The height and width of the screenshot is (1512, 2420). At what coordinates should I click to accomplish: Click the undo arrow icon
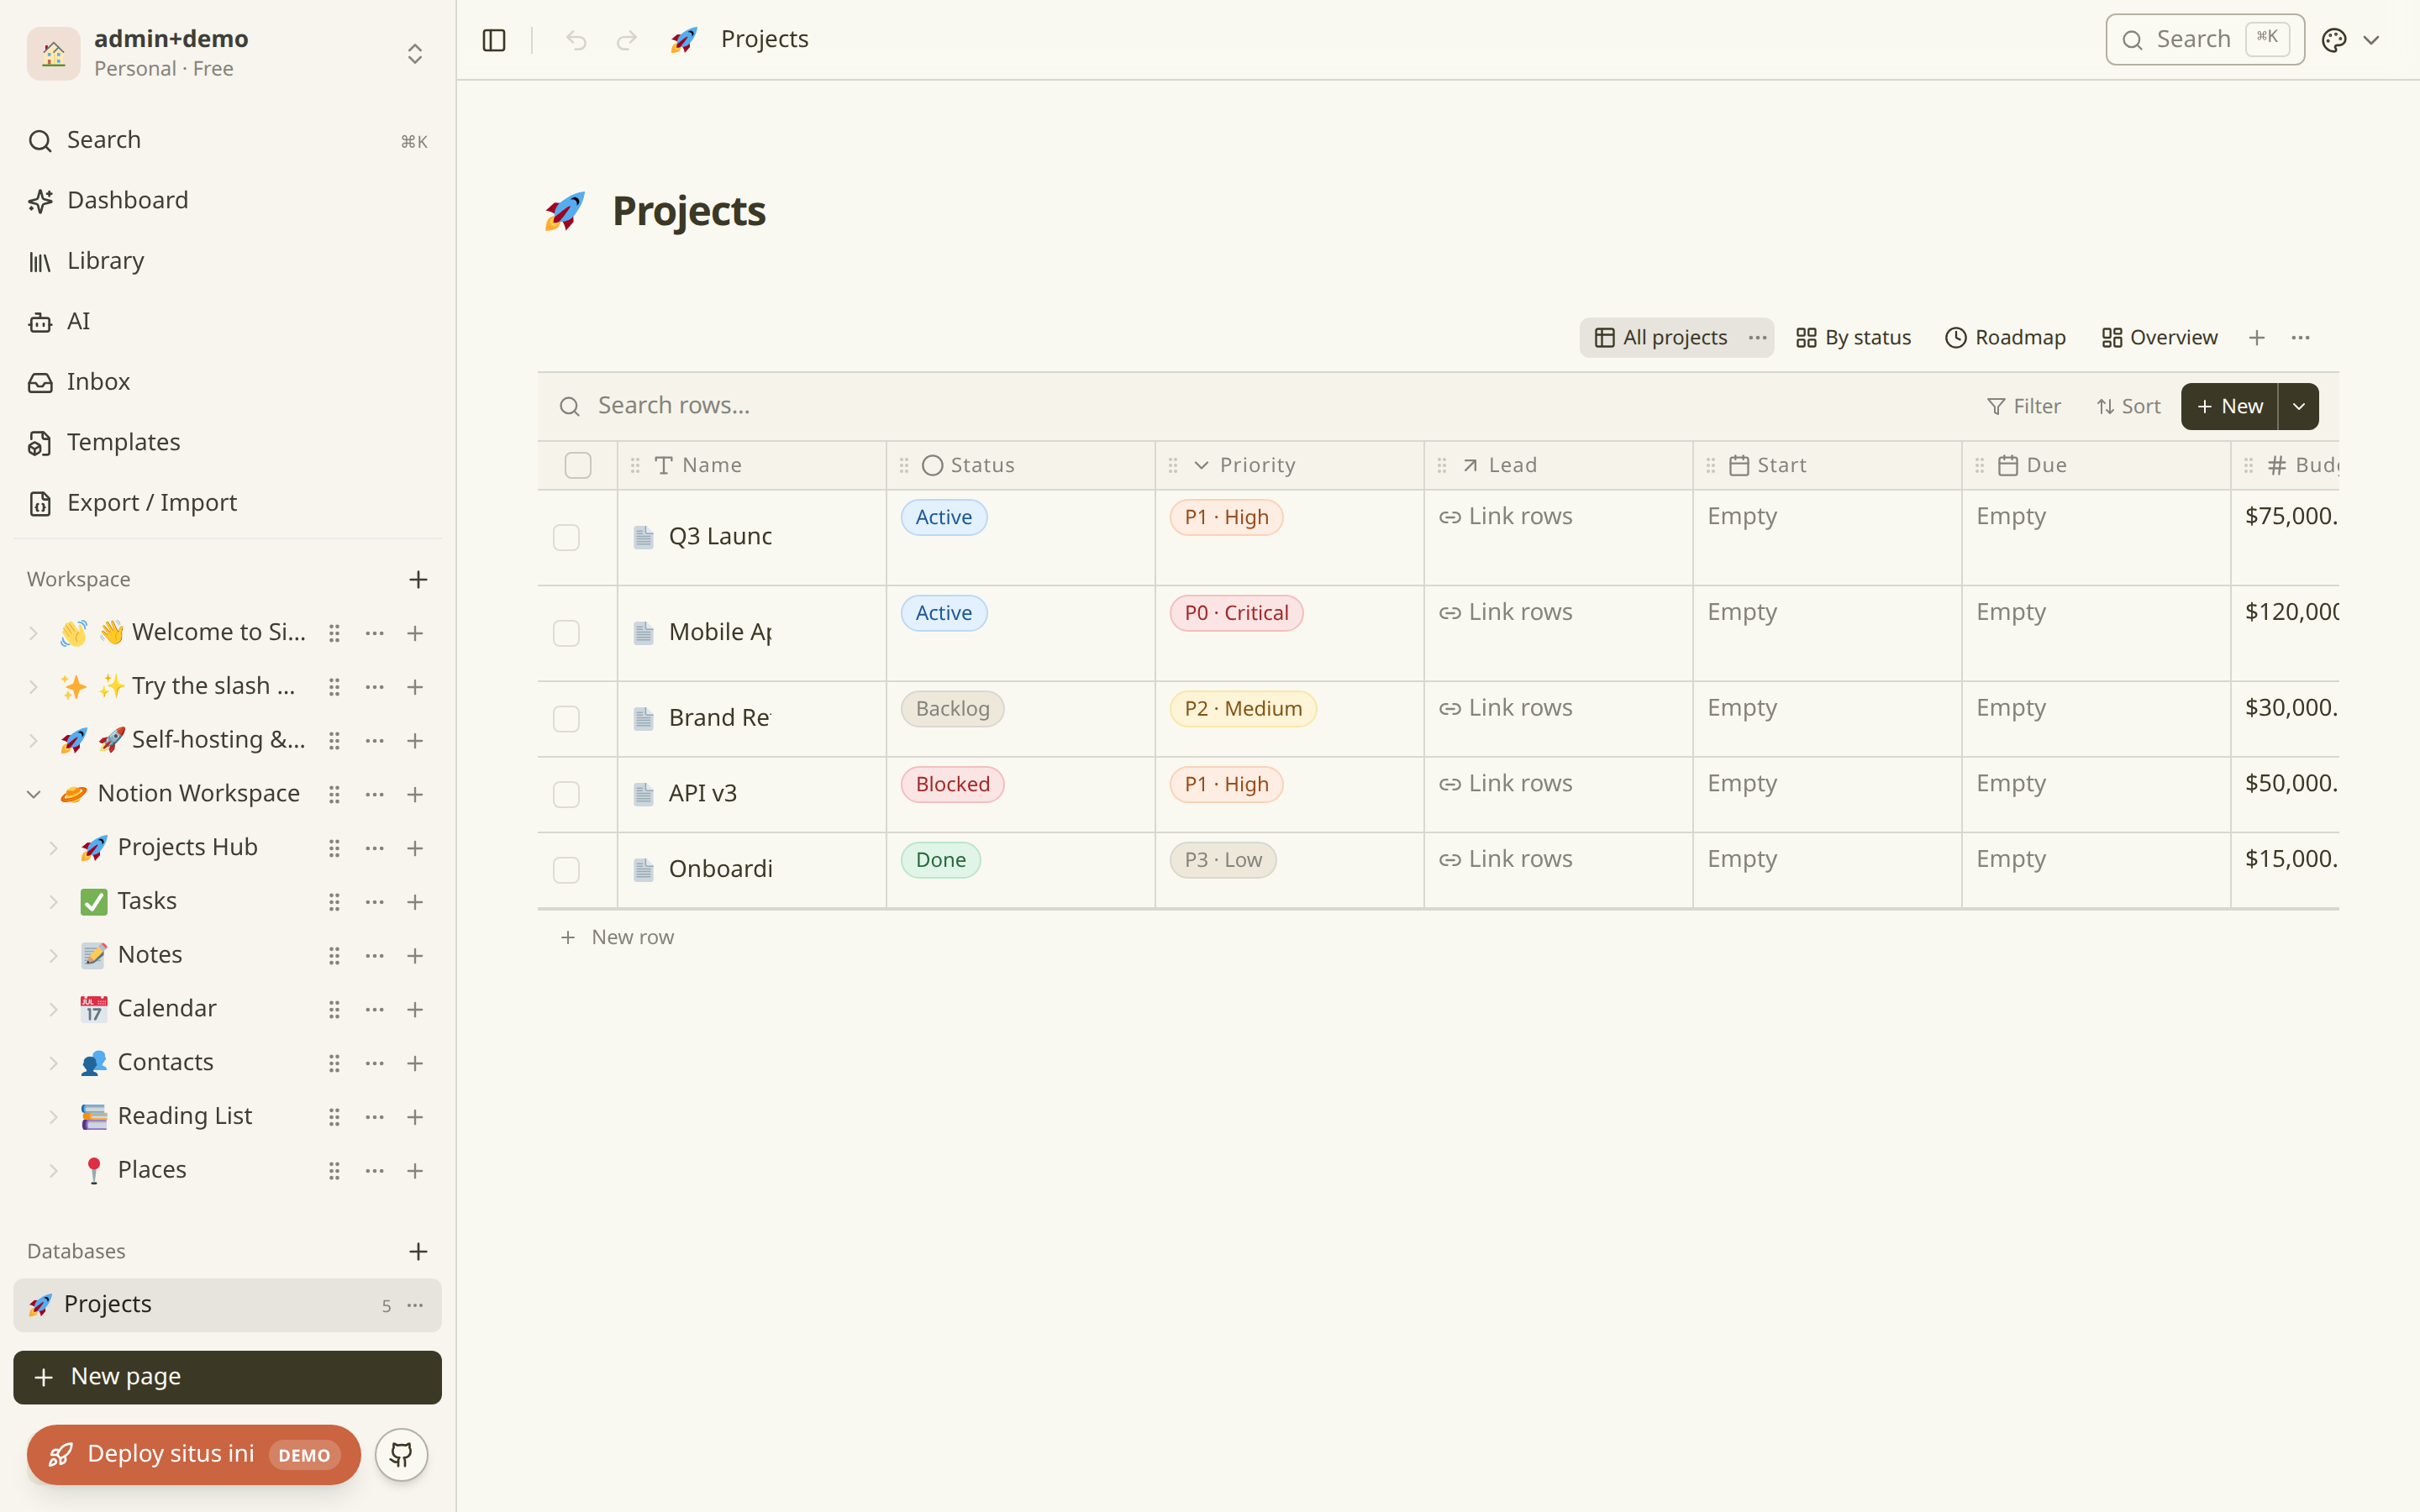tap(576, 40)
